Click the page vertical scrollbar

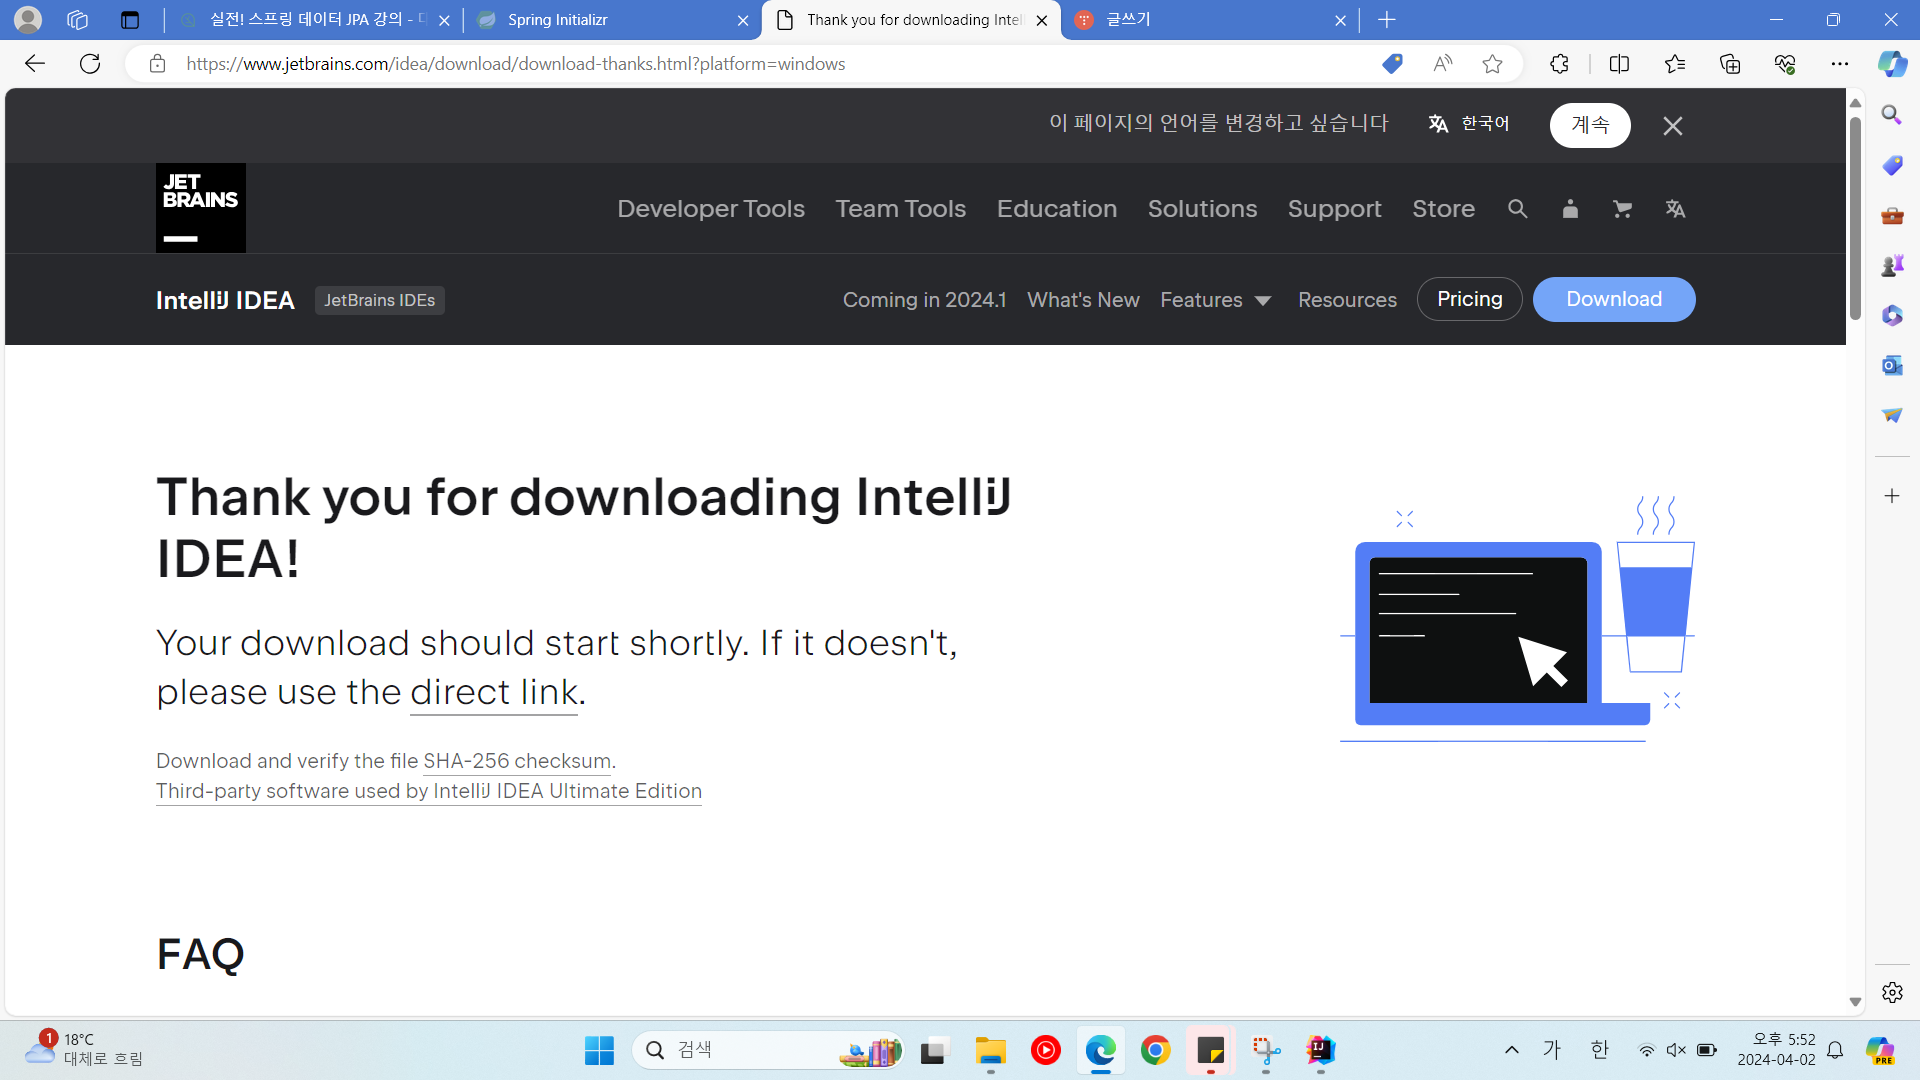[x=1855, y=220]
